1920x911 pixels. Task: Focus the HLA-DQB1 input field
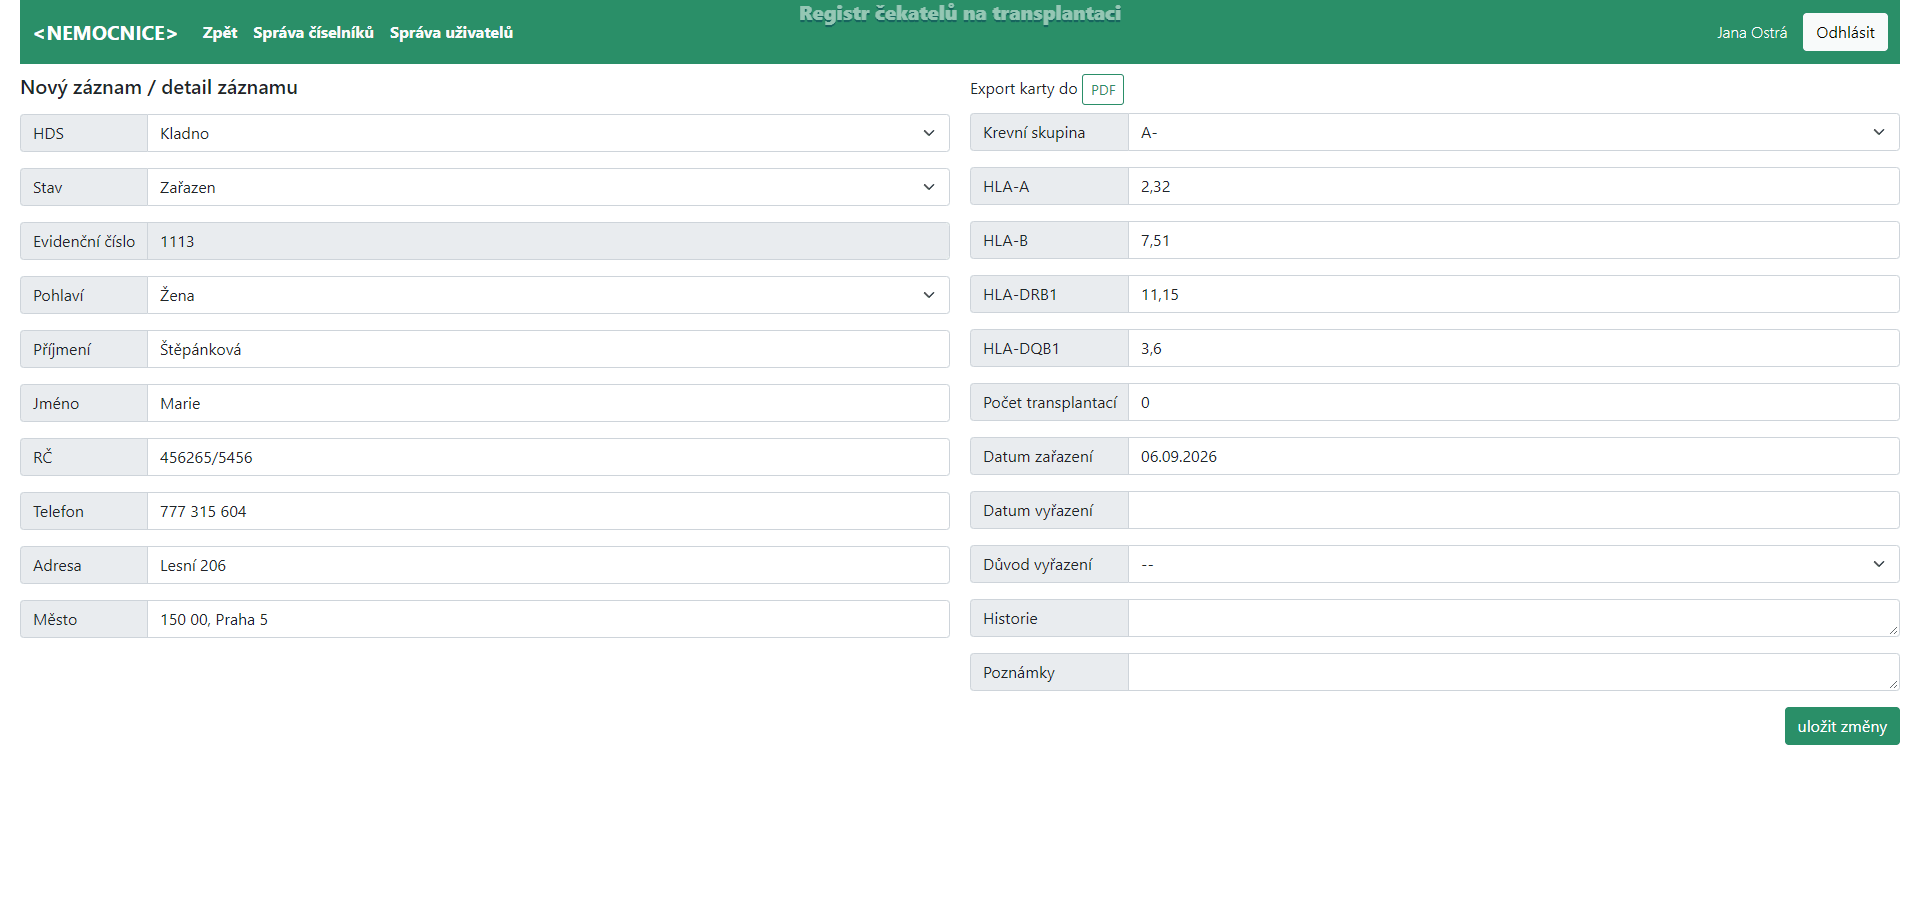1513,348
